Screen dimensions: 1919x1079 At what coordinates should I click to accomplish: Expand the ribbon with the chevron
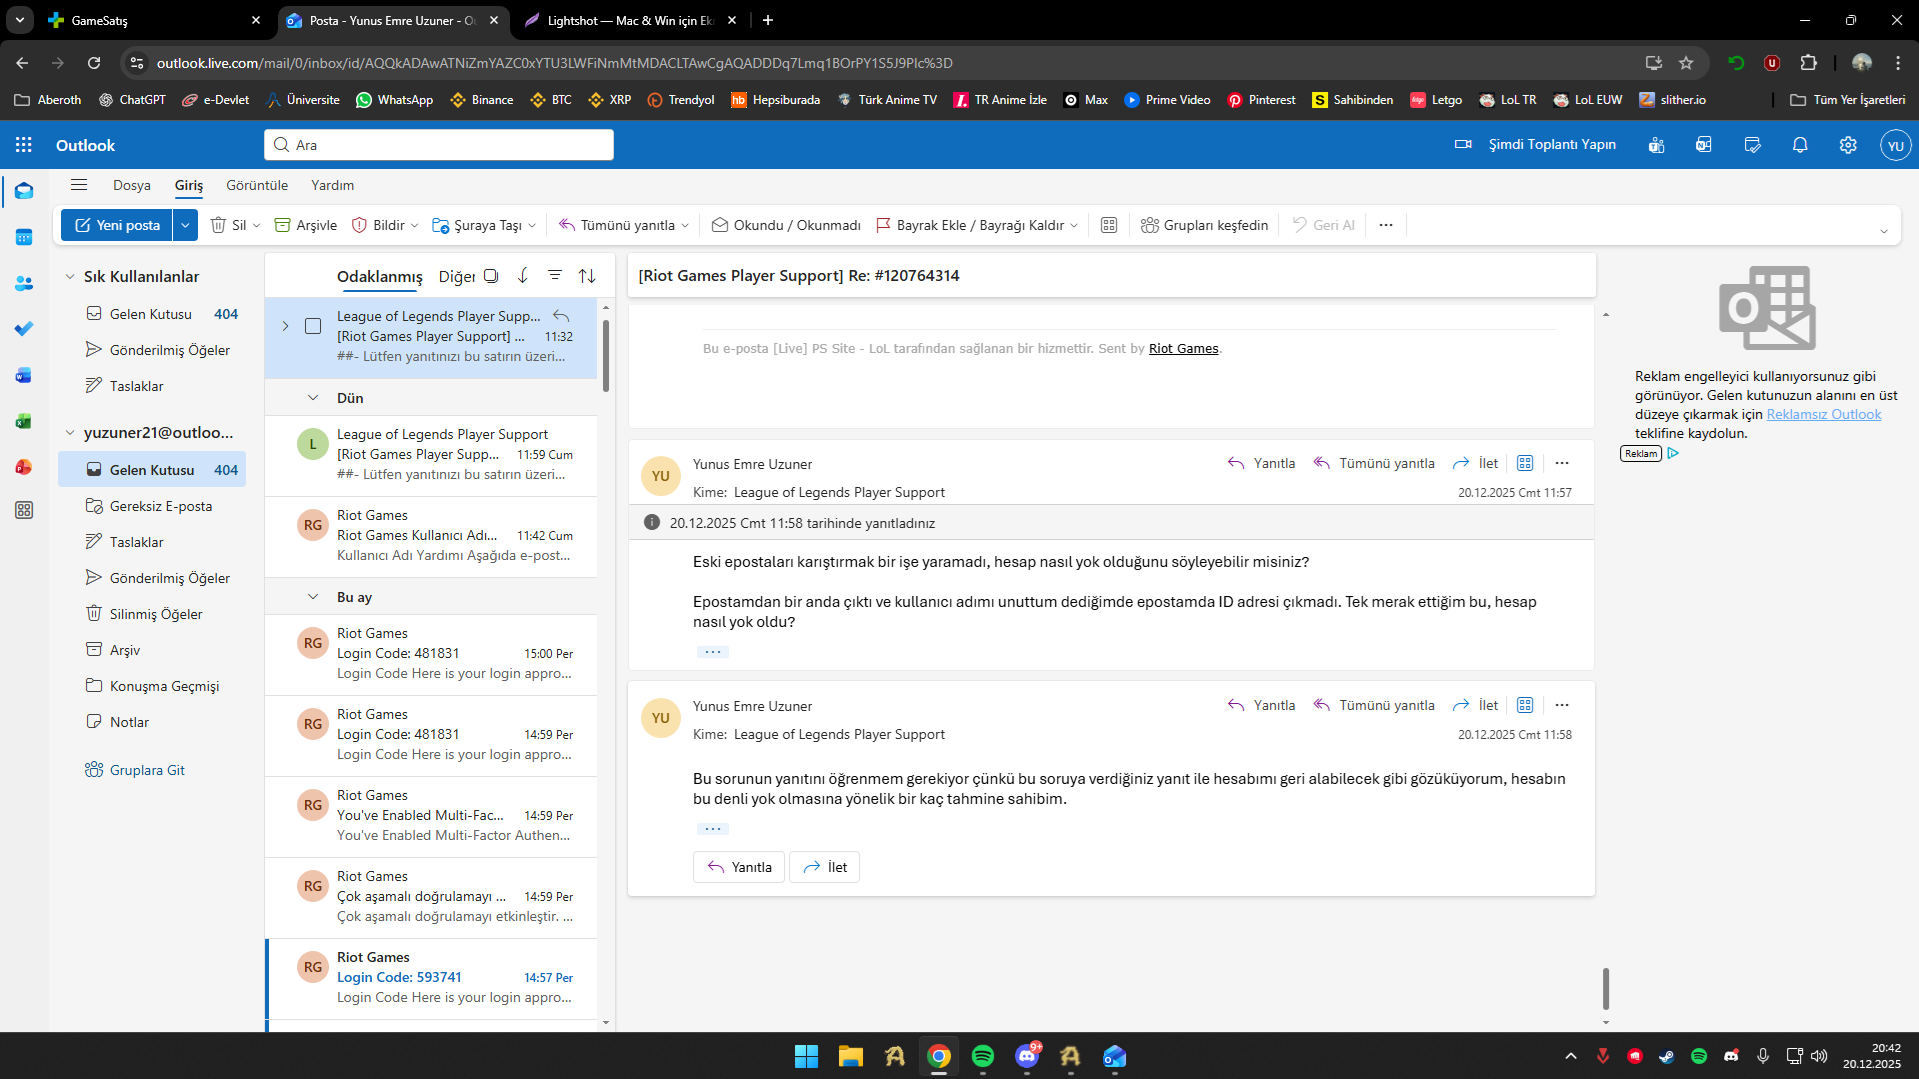[x=1883, y=231]
